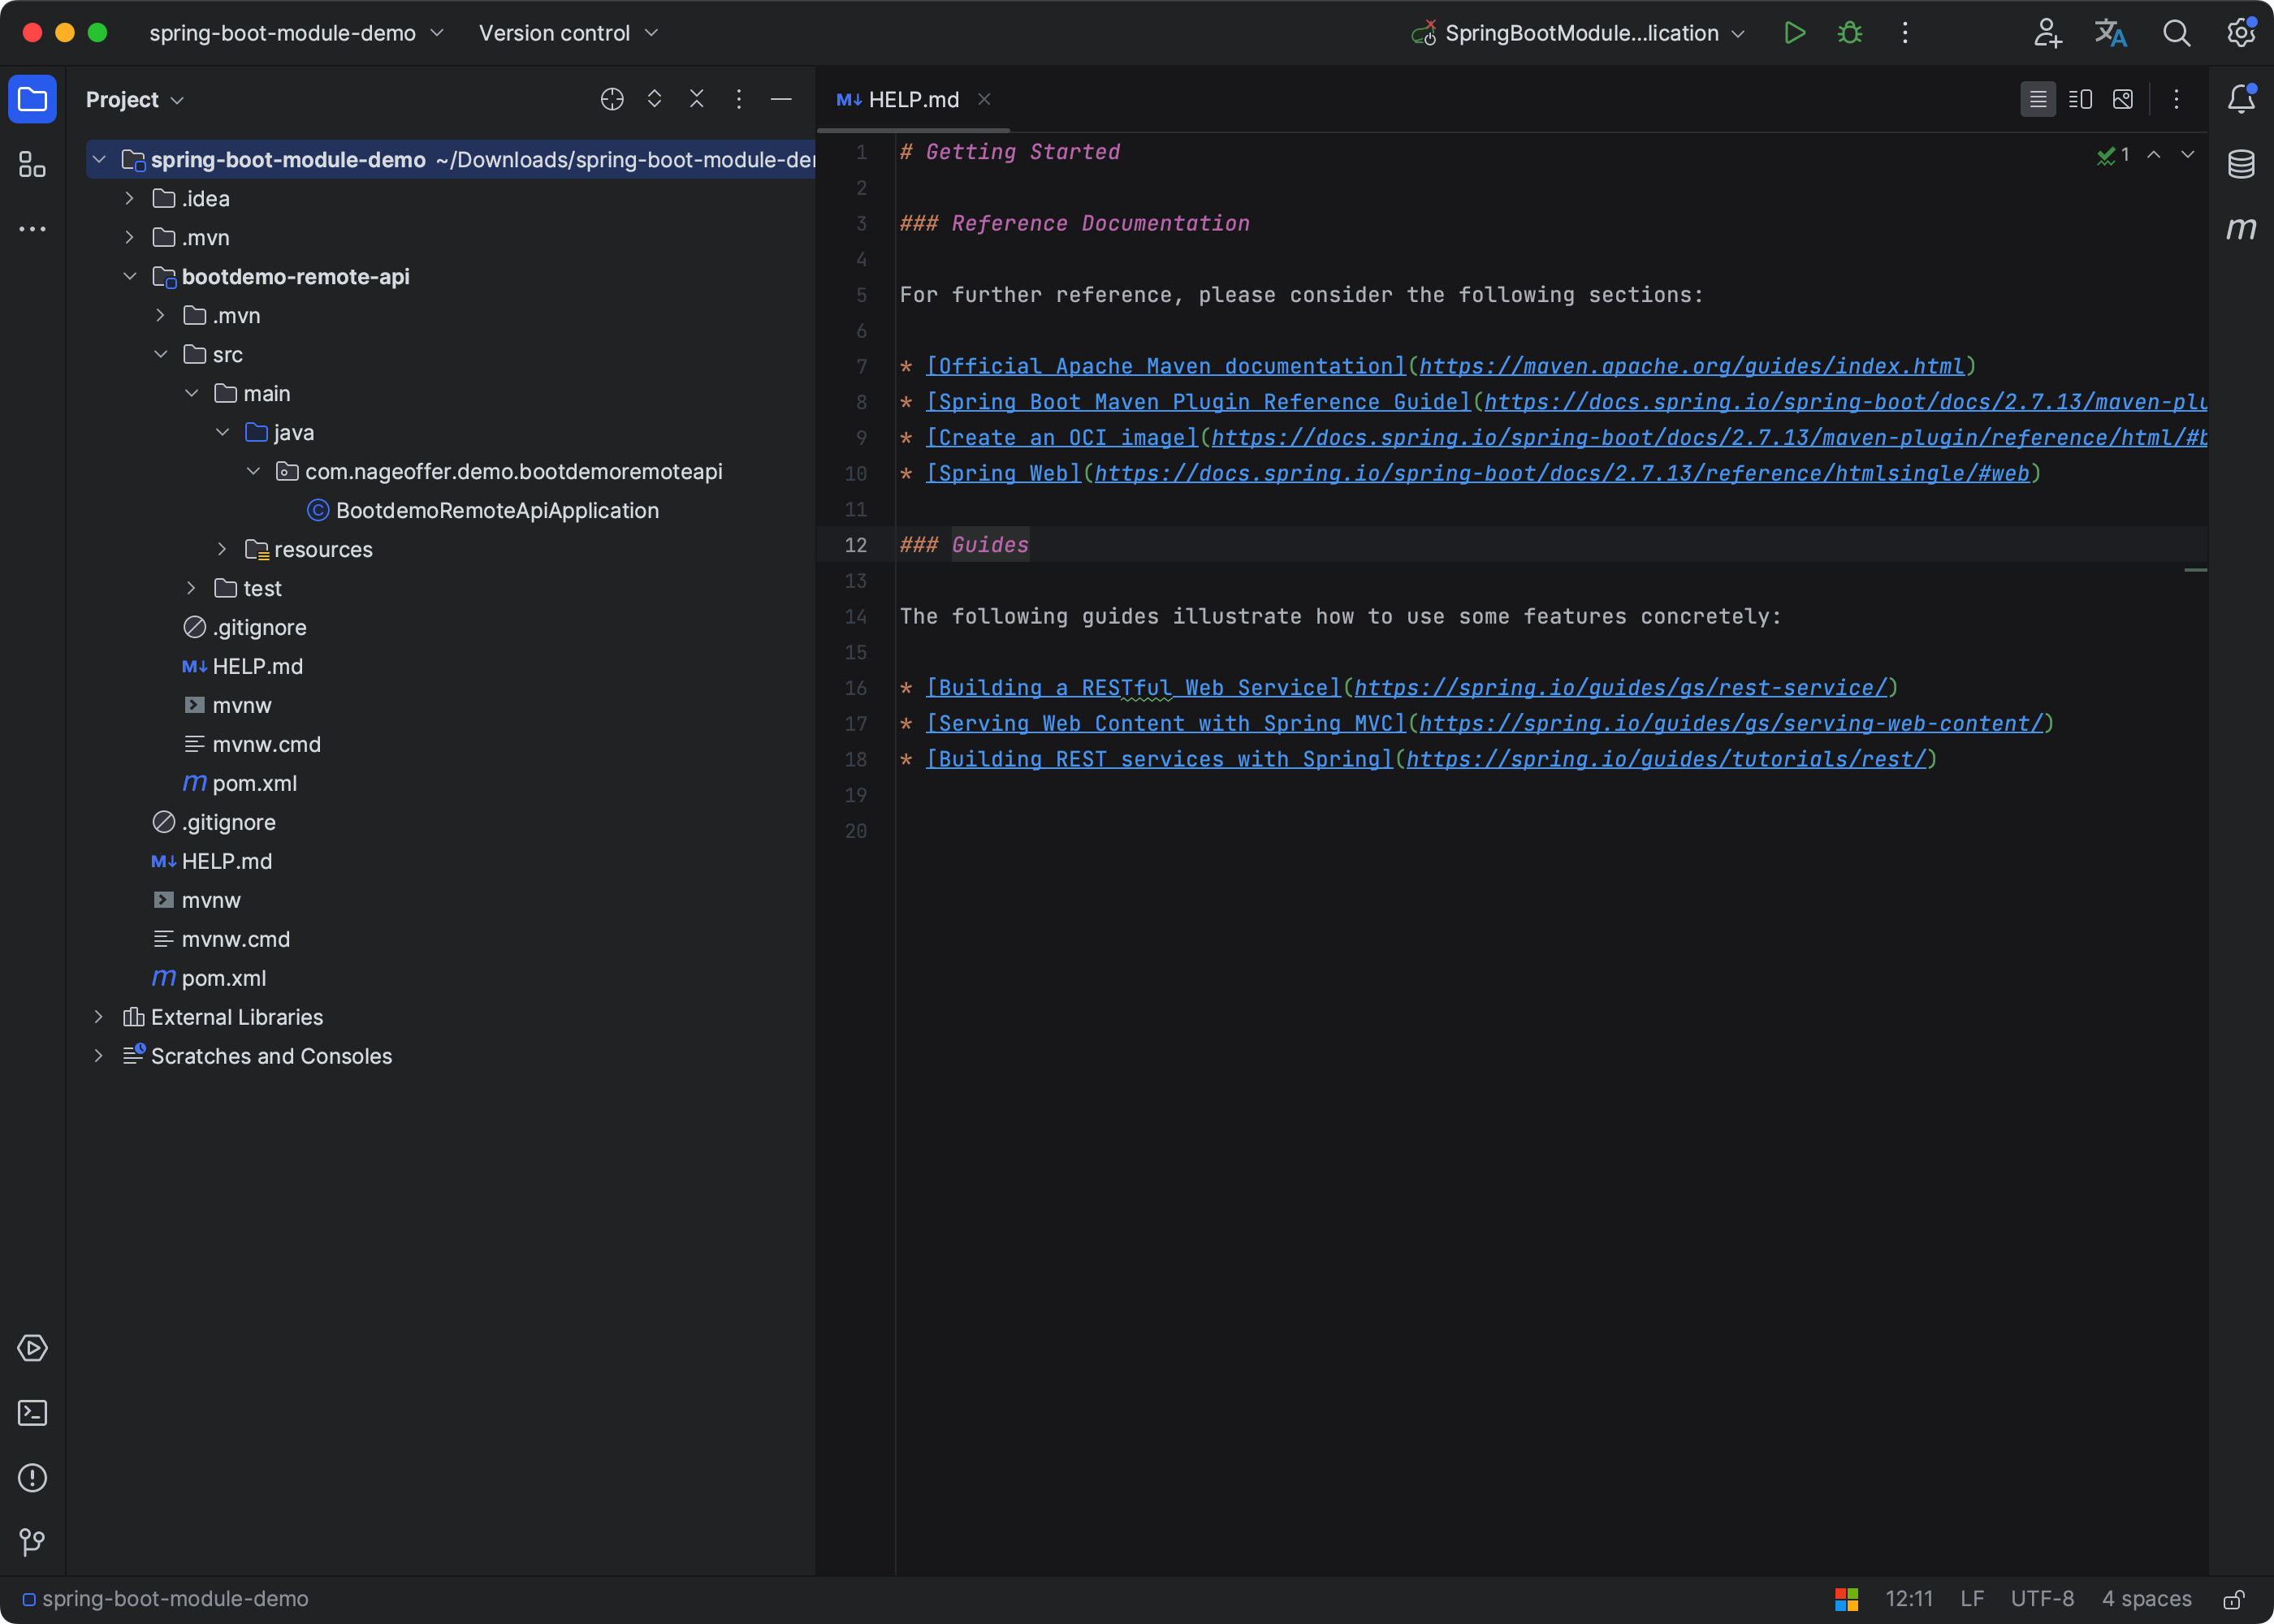2274x1624 pixels.
Task: Click the translation icon
Action: click(x=2111, y=33)
